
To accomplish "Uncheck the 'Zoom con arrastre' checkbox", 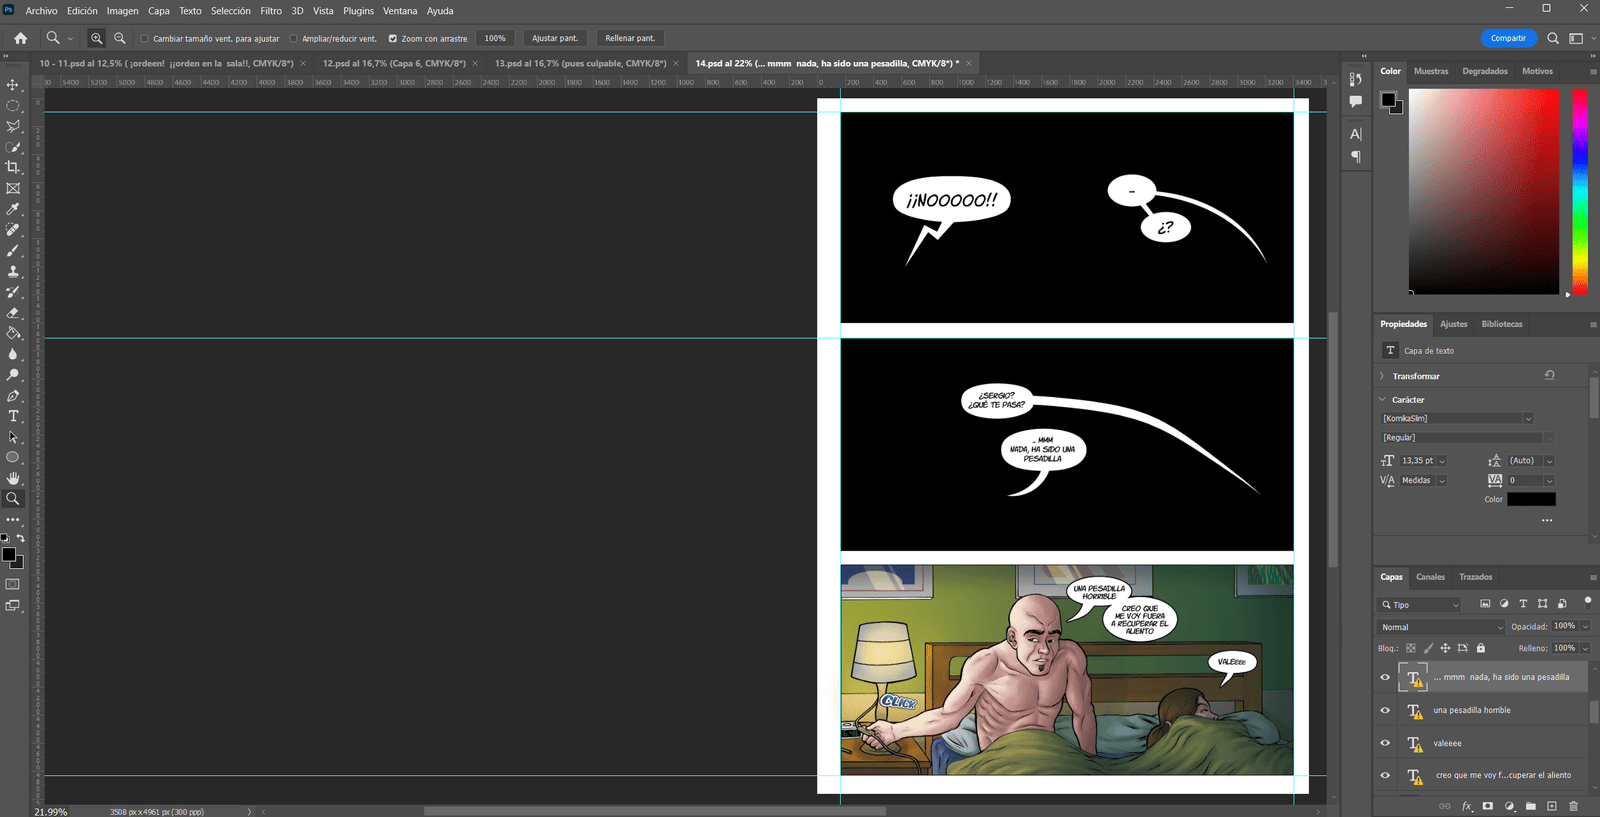I will pyautogui.click(x=392, y=39).
